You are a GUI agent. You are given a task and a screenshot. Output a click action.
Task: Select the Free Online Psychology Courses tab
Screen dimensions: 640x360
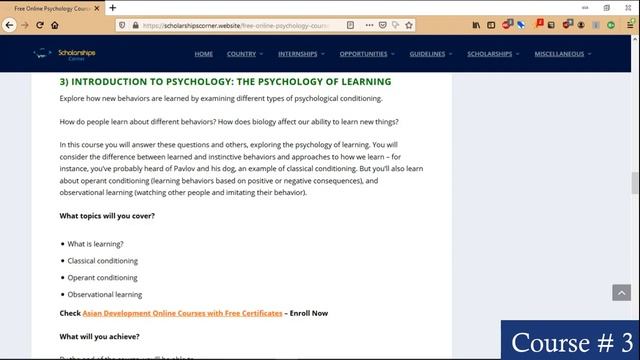(x=52, y=8)
